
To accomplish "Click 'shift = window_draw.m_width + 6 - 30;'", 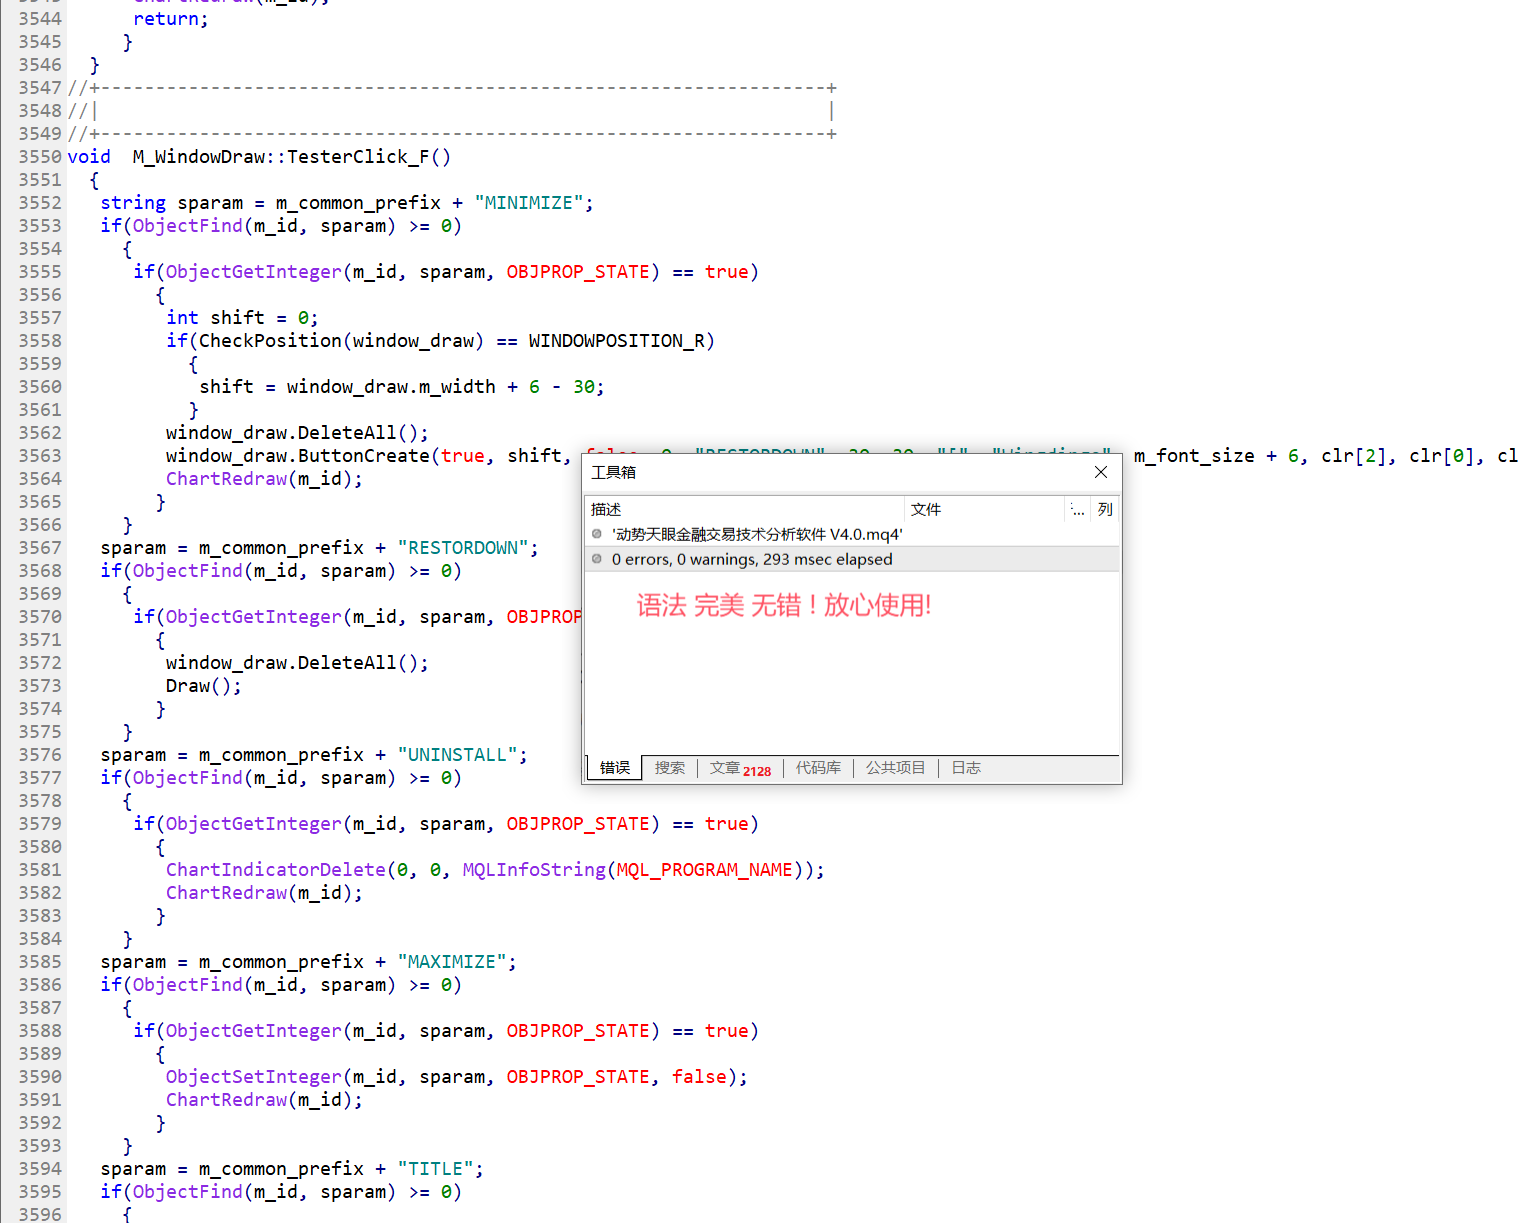I will click(x=402, y=387).
